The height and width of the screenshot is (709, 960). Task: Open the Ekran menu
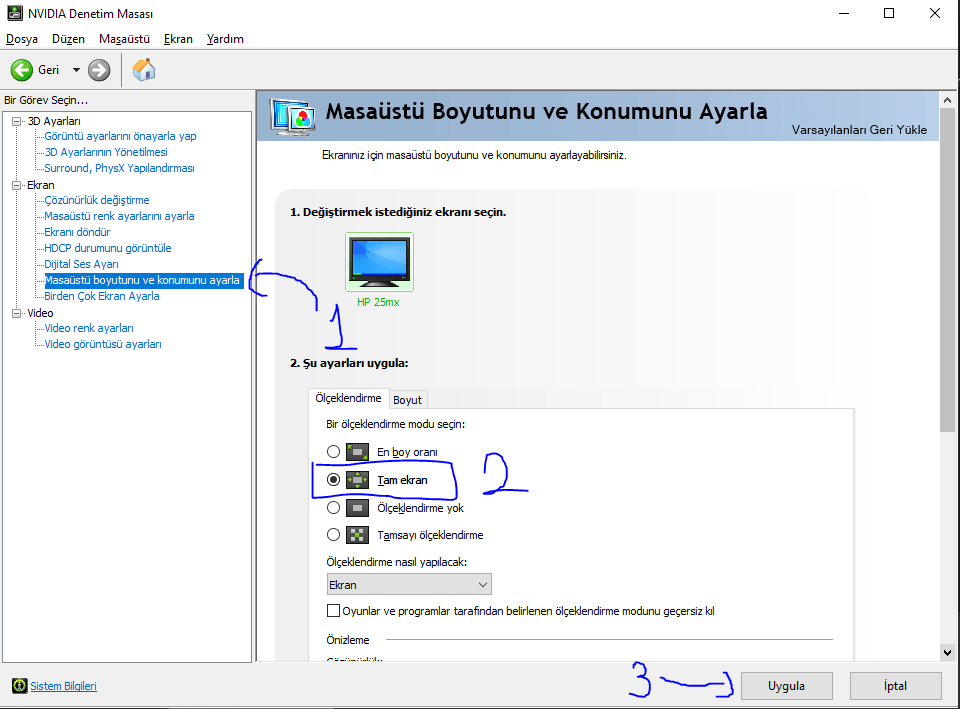178,39
